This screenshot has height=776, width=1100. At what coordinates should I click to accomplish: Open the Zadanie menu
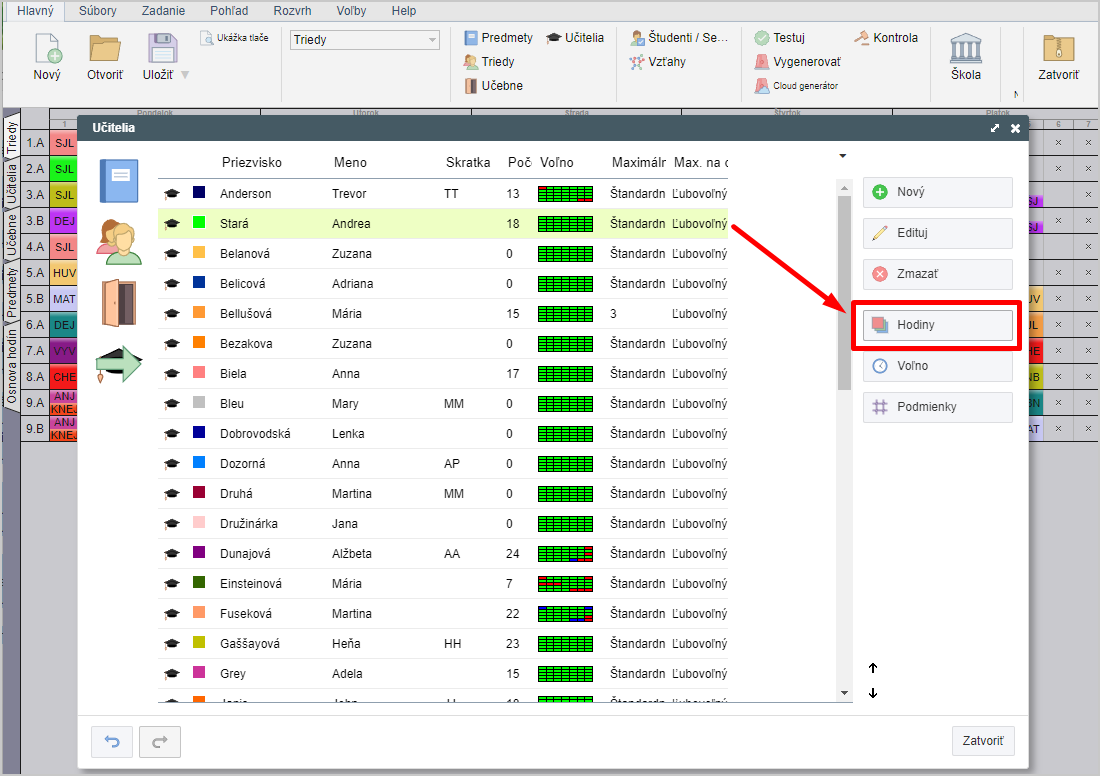(x=163, y=11)
